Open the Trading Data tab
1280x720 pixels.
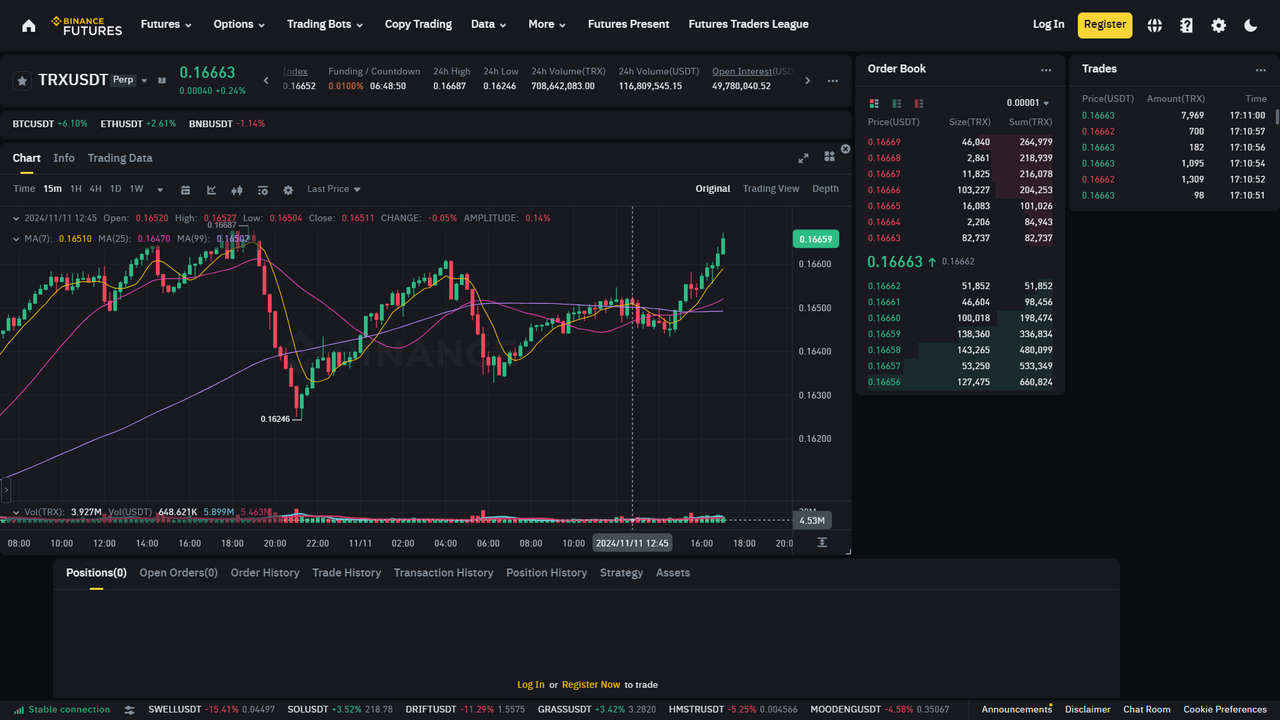point(120,158)
